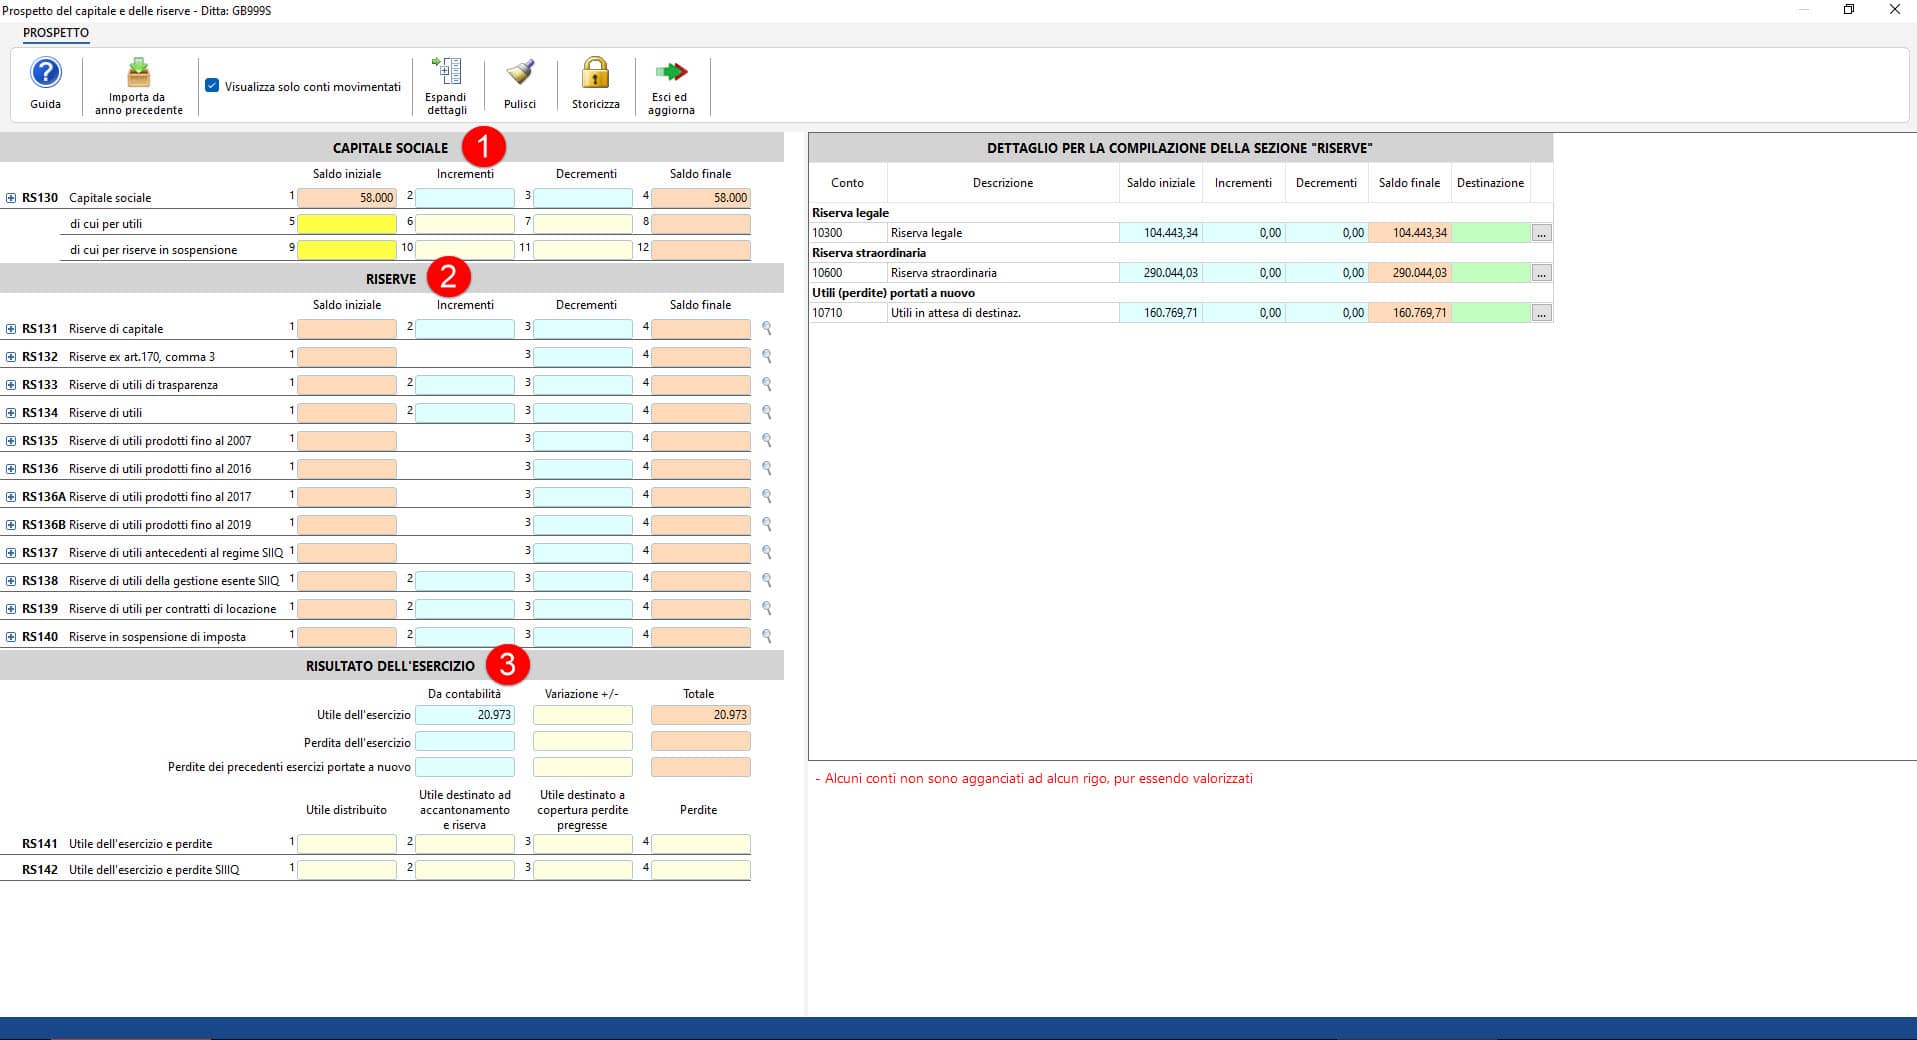Toggle Visualizza solo conti movimentati checkbox
1917x1040 pixels.
[212, 86]
